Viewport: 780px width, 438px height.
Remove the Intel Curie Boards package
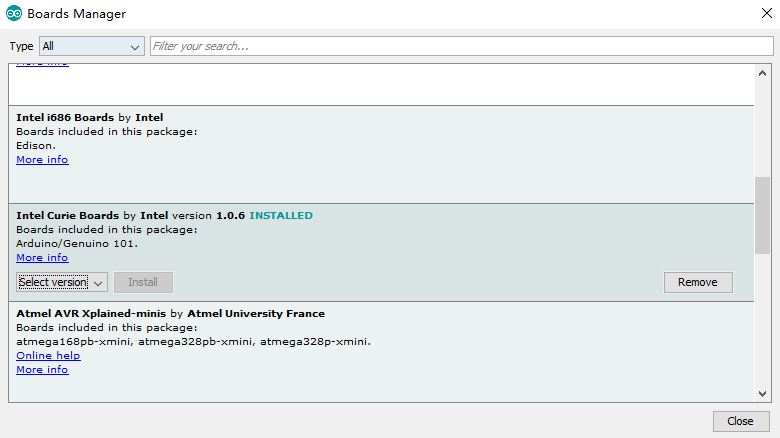click(698, 282)
